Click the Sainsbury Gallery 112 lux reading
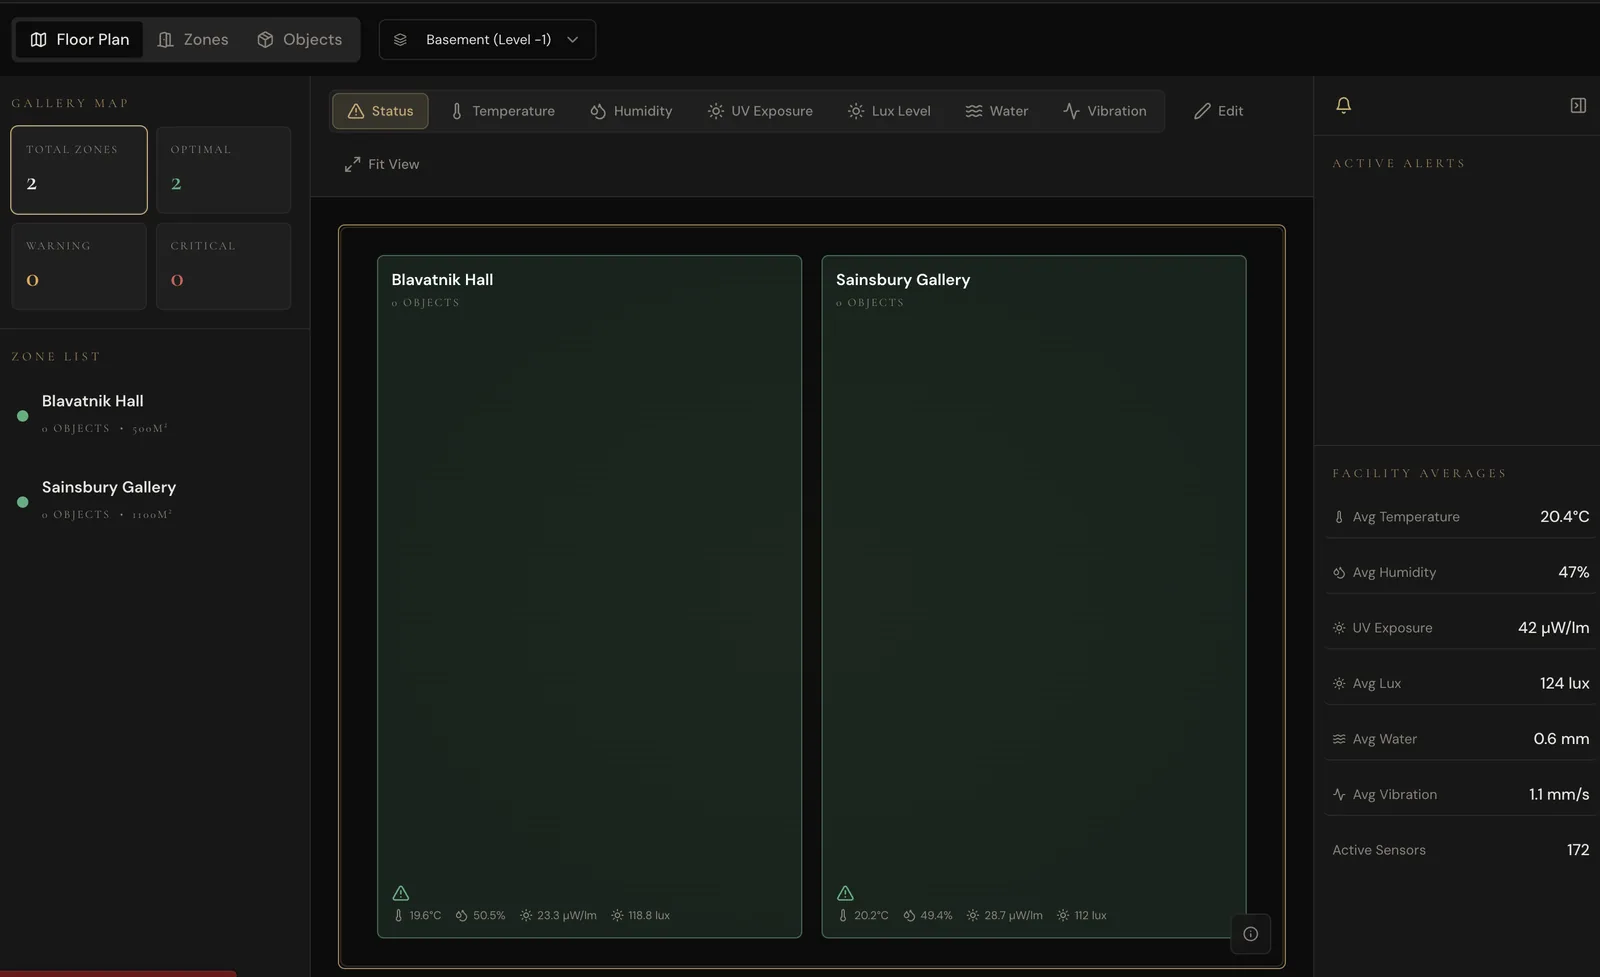The height and width of the screenshot is (977, 1600). [1081, 915]
